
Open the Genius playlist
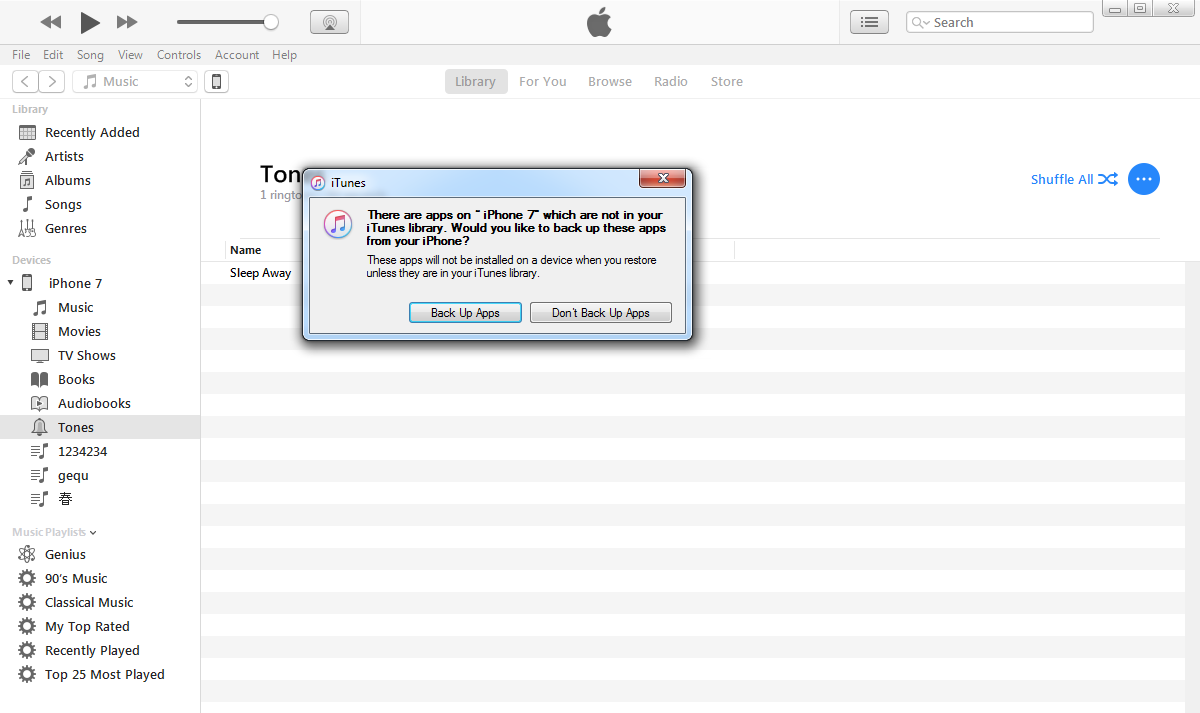[65, 554]
